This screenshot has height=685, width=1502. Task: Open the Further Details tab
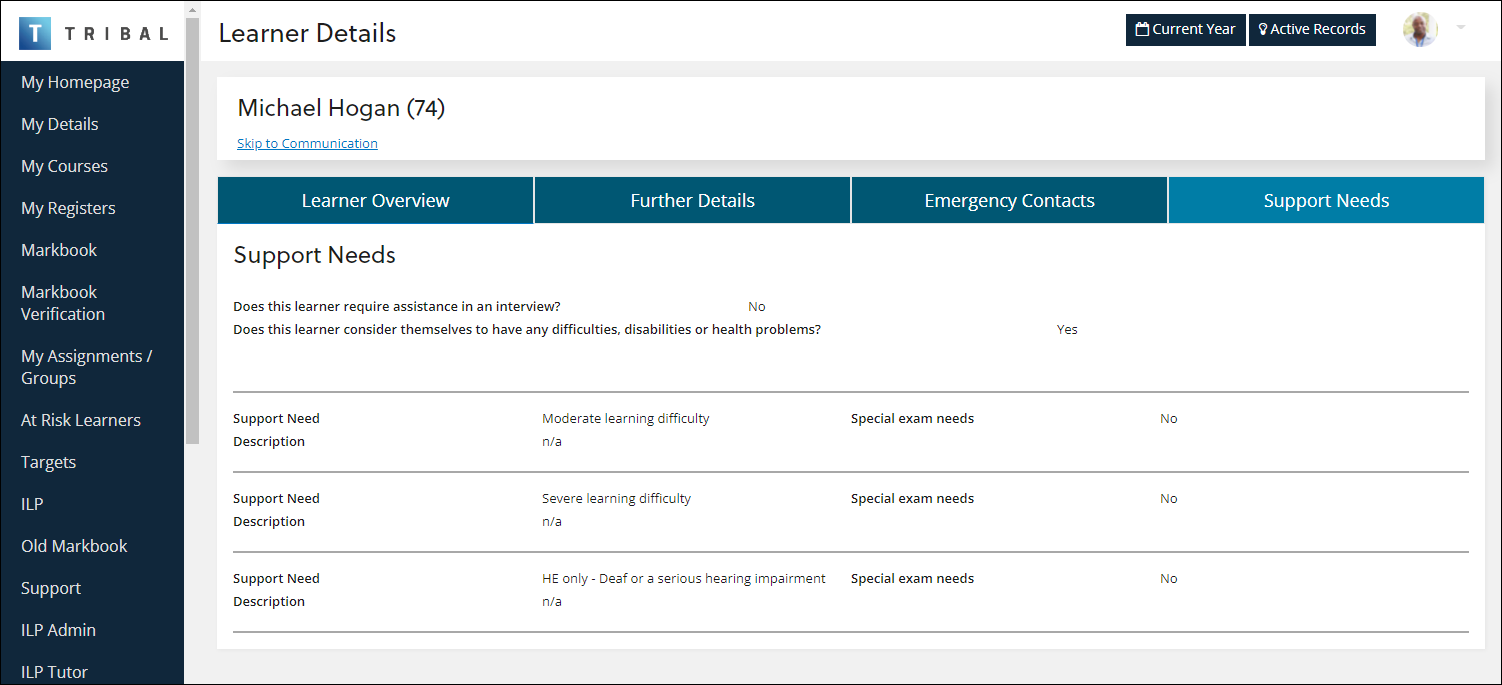tap(692, 201)
